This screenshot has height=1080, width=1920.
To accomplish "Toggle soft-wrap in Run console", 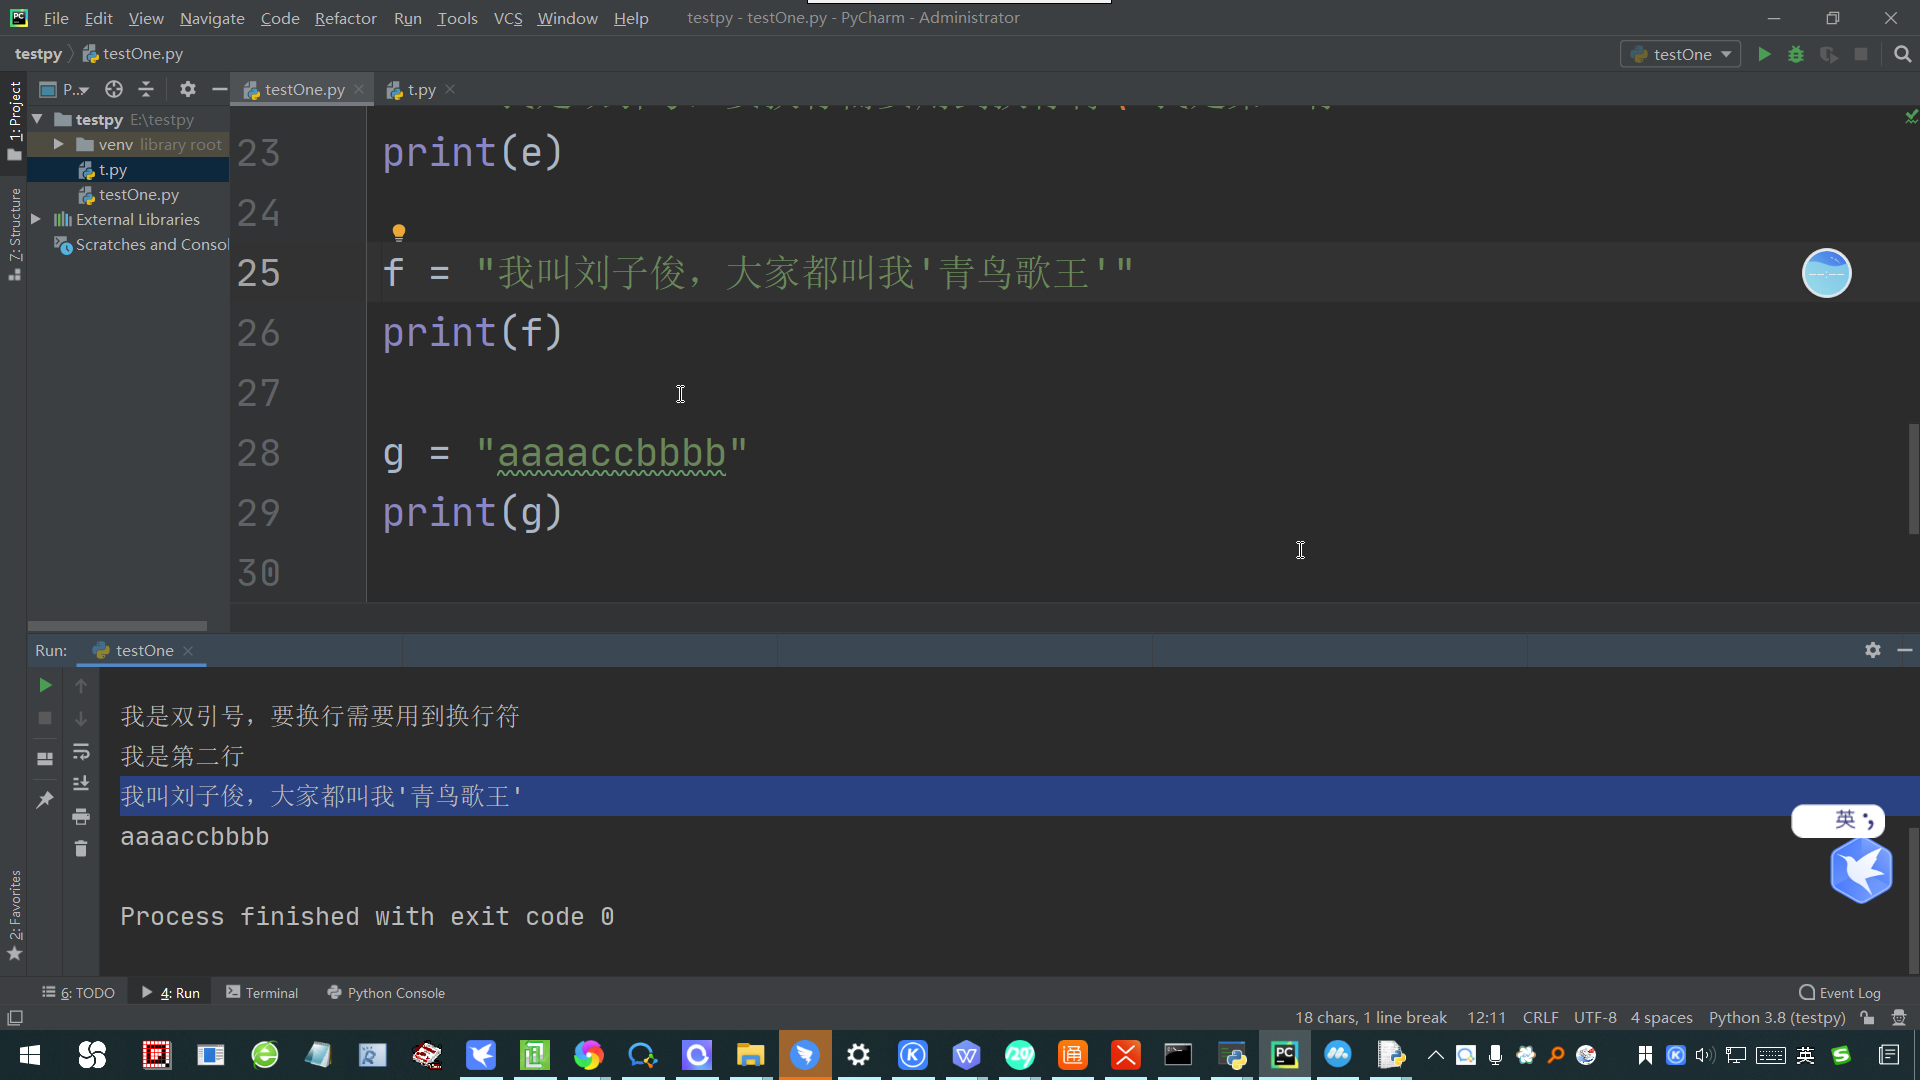I will tap(81, 751).
